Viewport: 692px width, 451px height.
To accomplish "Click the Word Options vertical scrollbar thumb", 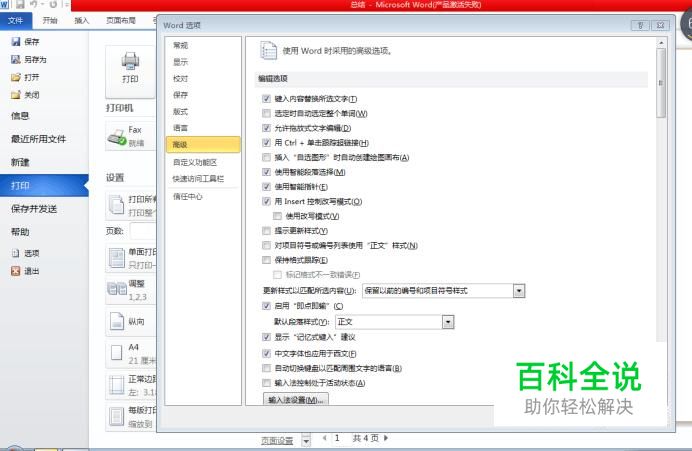I will pyautogui.click(x=661, y=83).
